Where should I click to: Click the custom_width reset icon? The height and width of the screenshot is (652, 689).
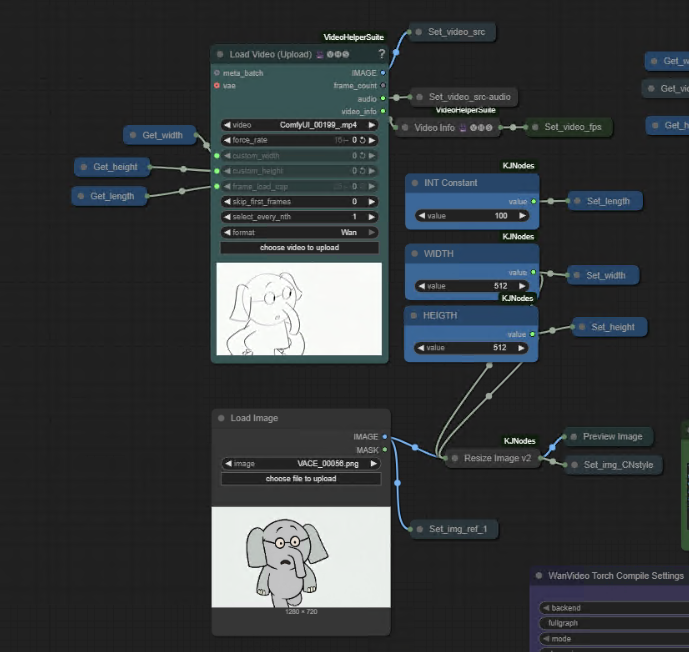[x=363, y=156]
